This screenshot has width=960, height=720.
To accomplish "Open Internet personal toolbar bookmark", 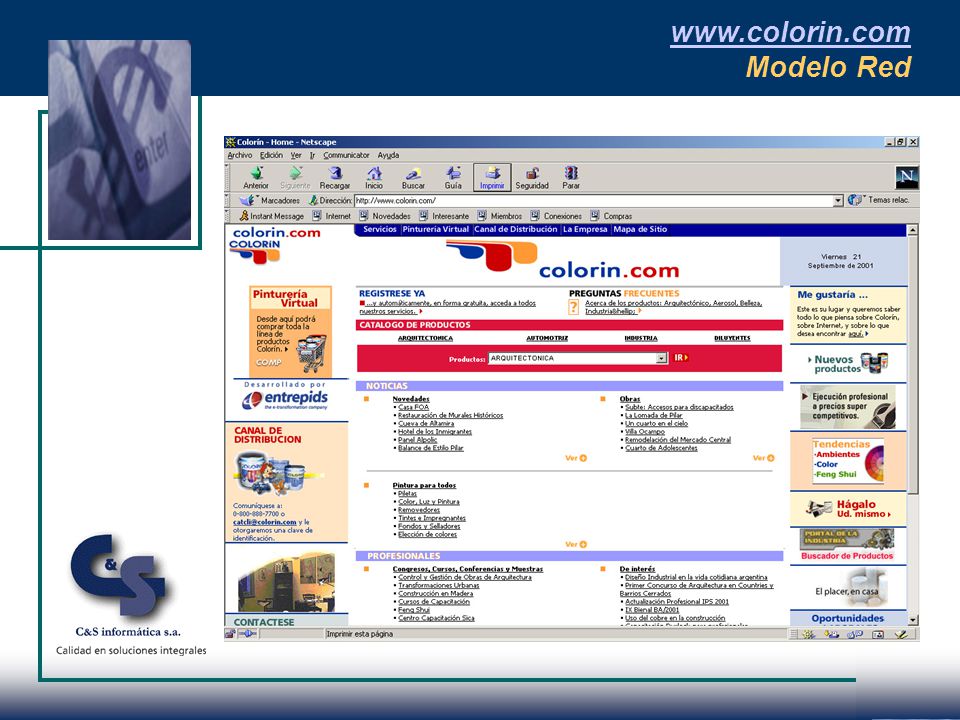I will pos(331,216).
